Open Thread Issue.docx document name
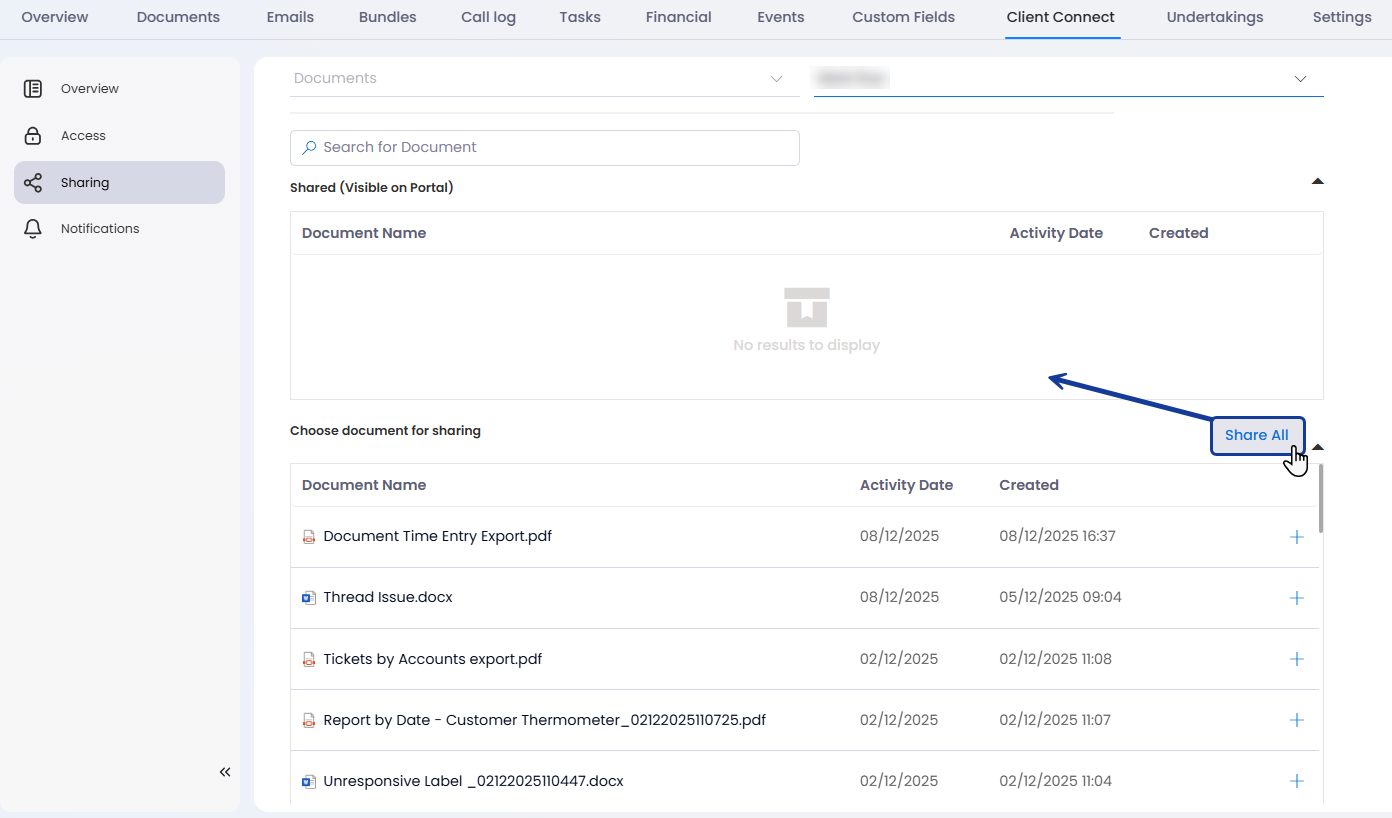This screenshot has width=1392, height=818. (388, 598)
